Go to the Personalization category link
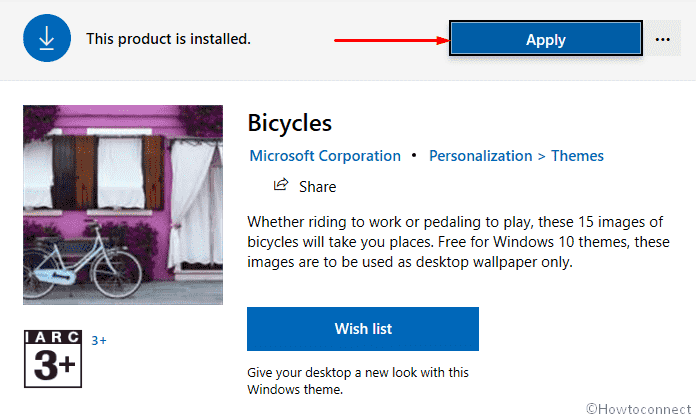696x416 pixels. coord(480,156)
